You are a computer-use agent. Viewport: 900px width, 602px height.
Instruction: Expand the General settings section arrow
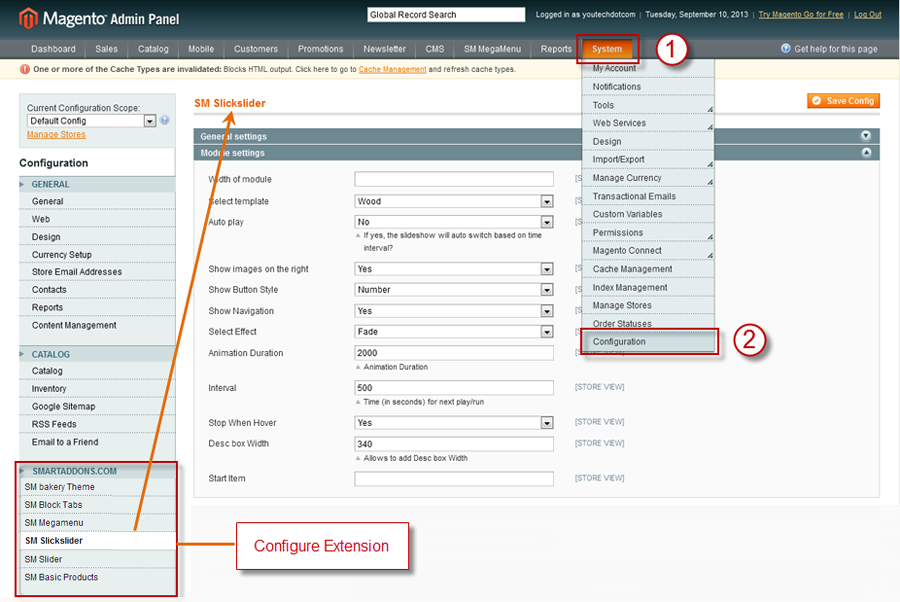[866, 136]
